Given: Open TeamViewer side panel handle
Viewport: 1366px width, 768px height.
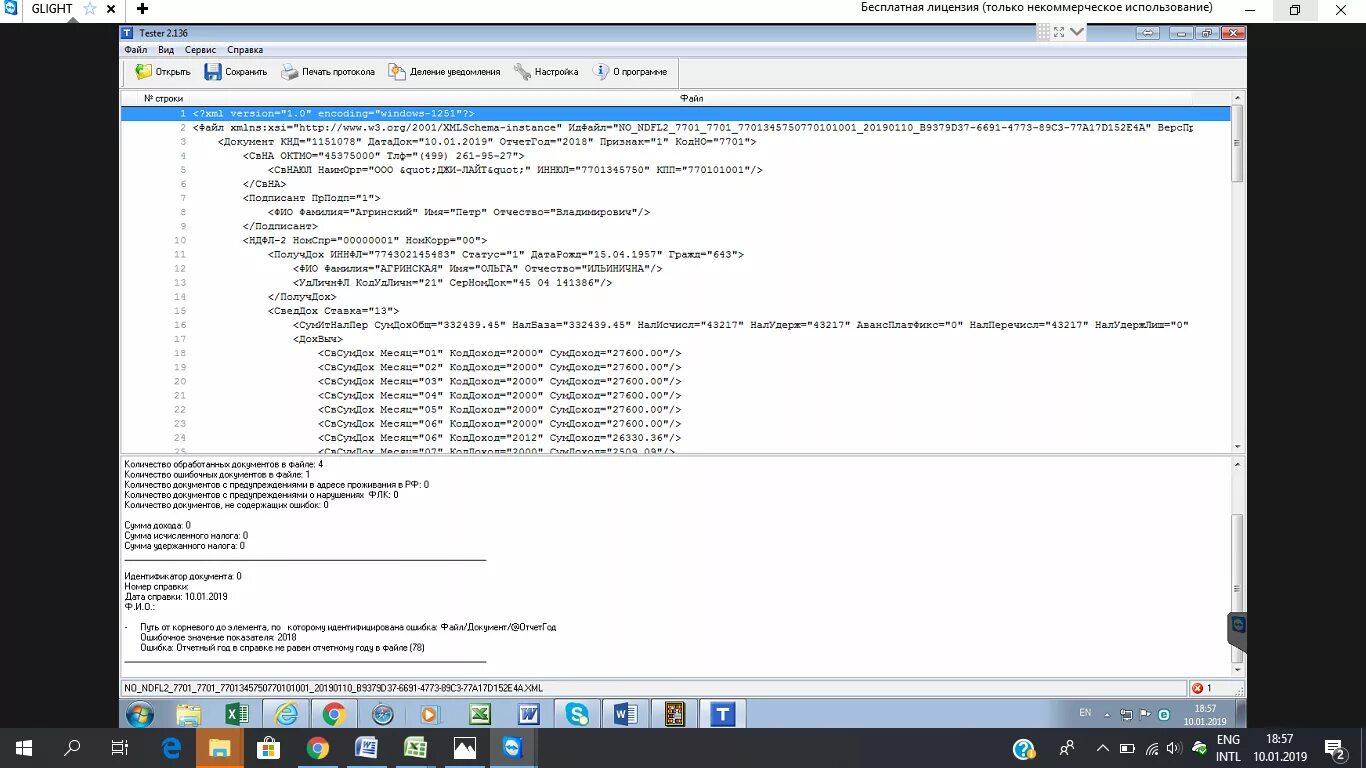Looking at the screenshot, I should 1237,631.
